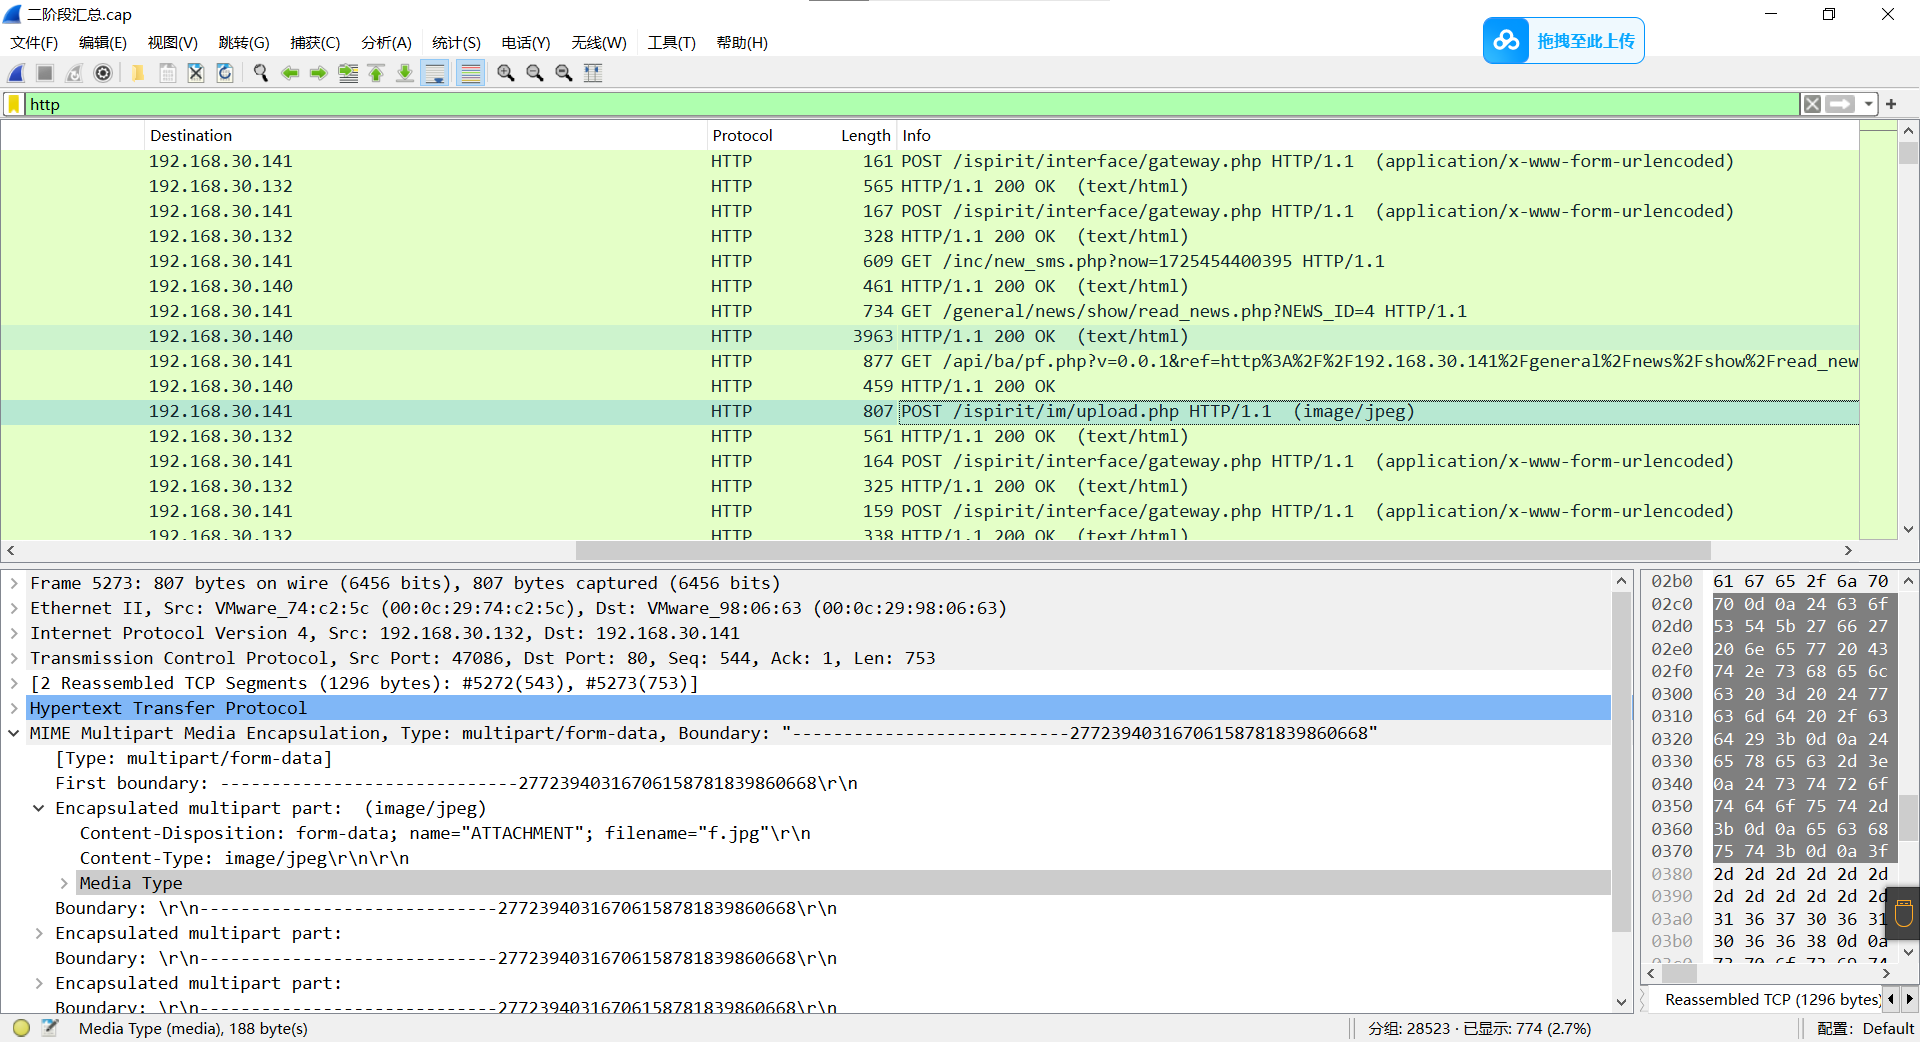The image size is (1920, 1042).
Task: Open a capture file with the folder icon
Action: [138, 73]
